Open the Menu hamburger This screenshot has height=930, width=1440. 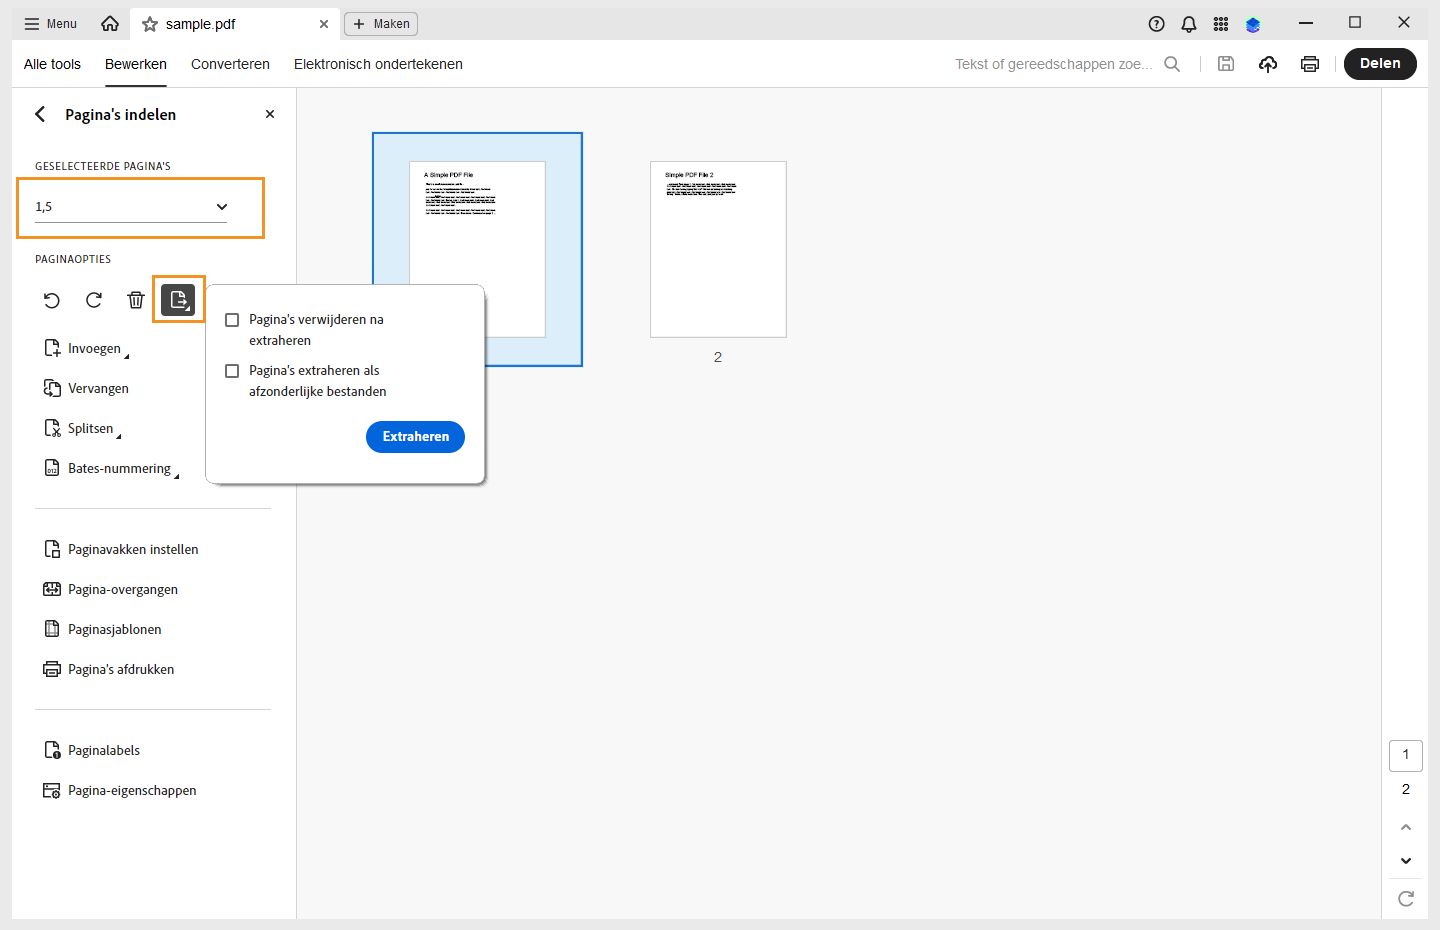(48, 22)
